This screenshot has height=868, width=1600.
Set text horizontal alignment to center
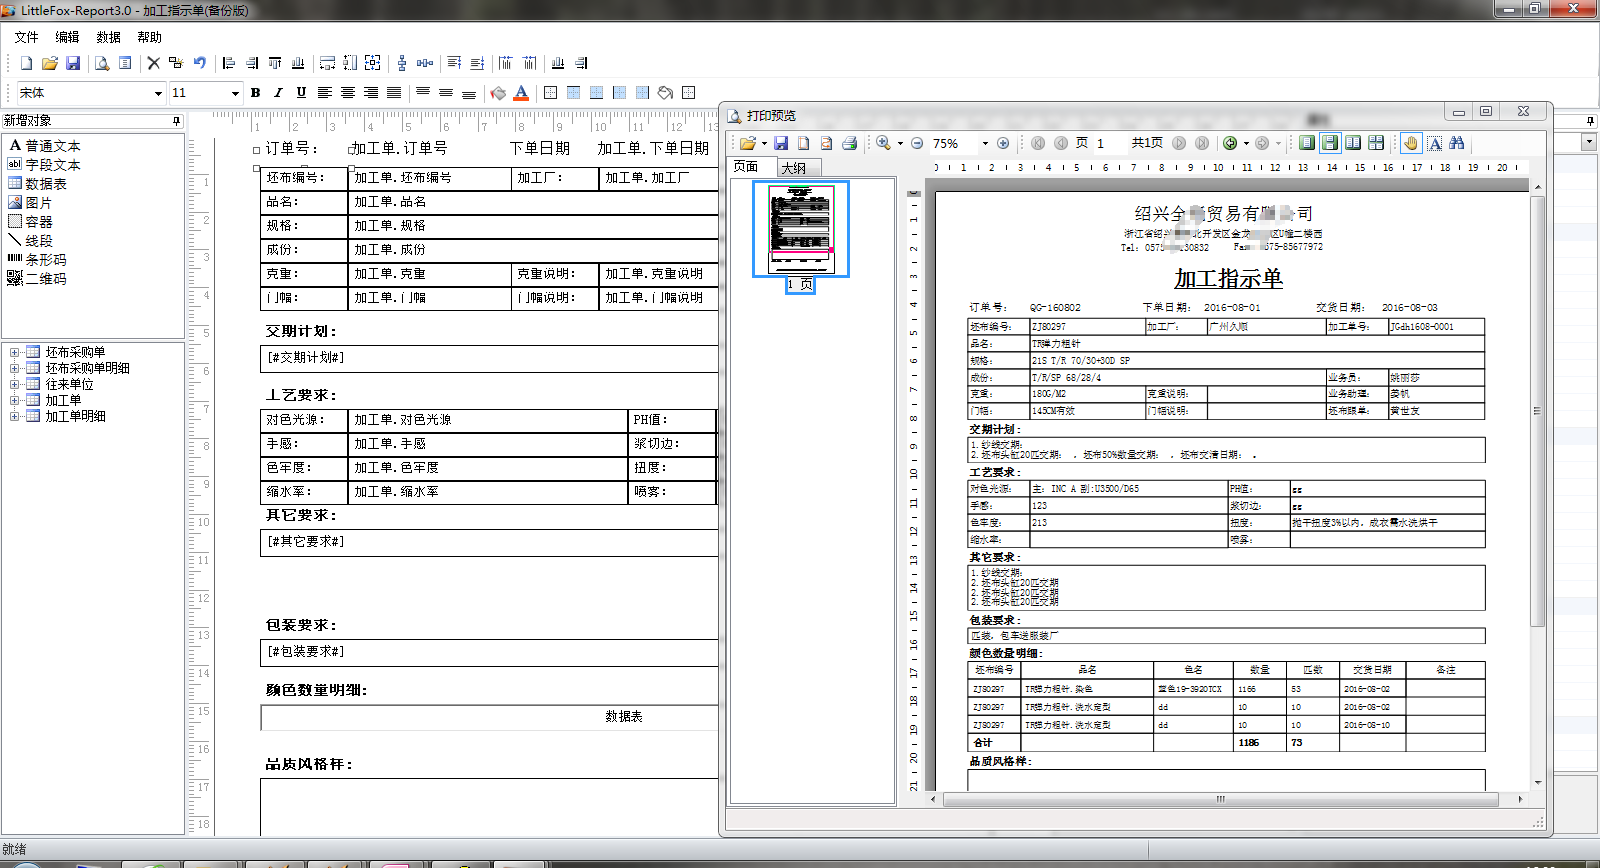pyautogui.click(x=348, y=93)
